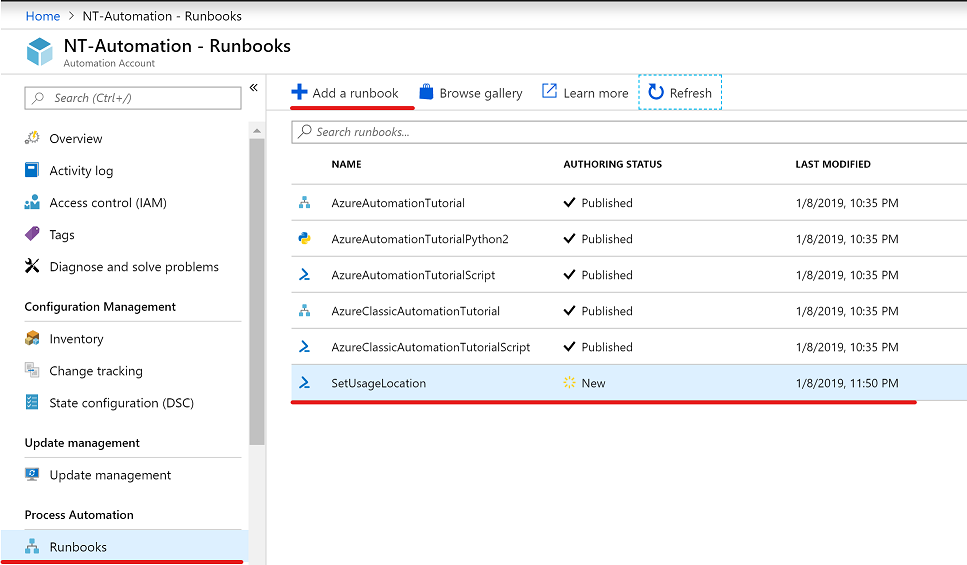Click the graphical runbook icon beside AzureAutomationTutorial
Screen dimensions: 967x565
pyautogui.click(x=305, y=202)
